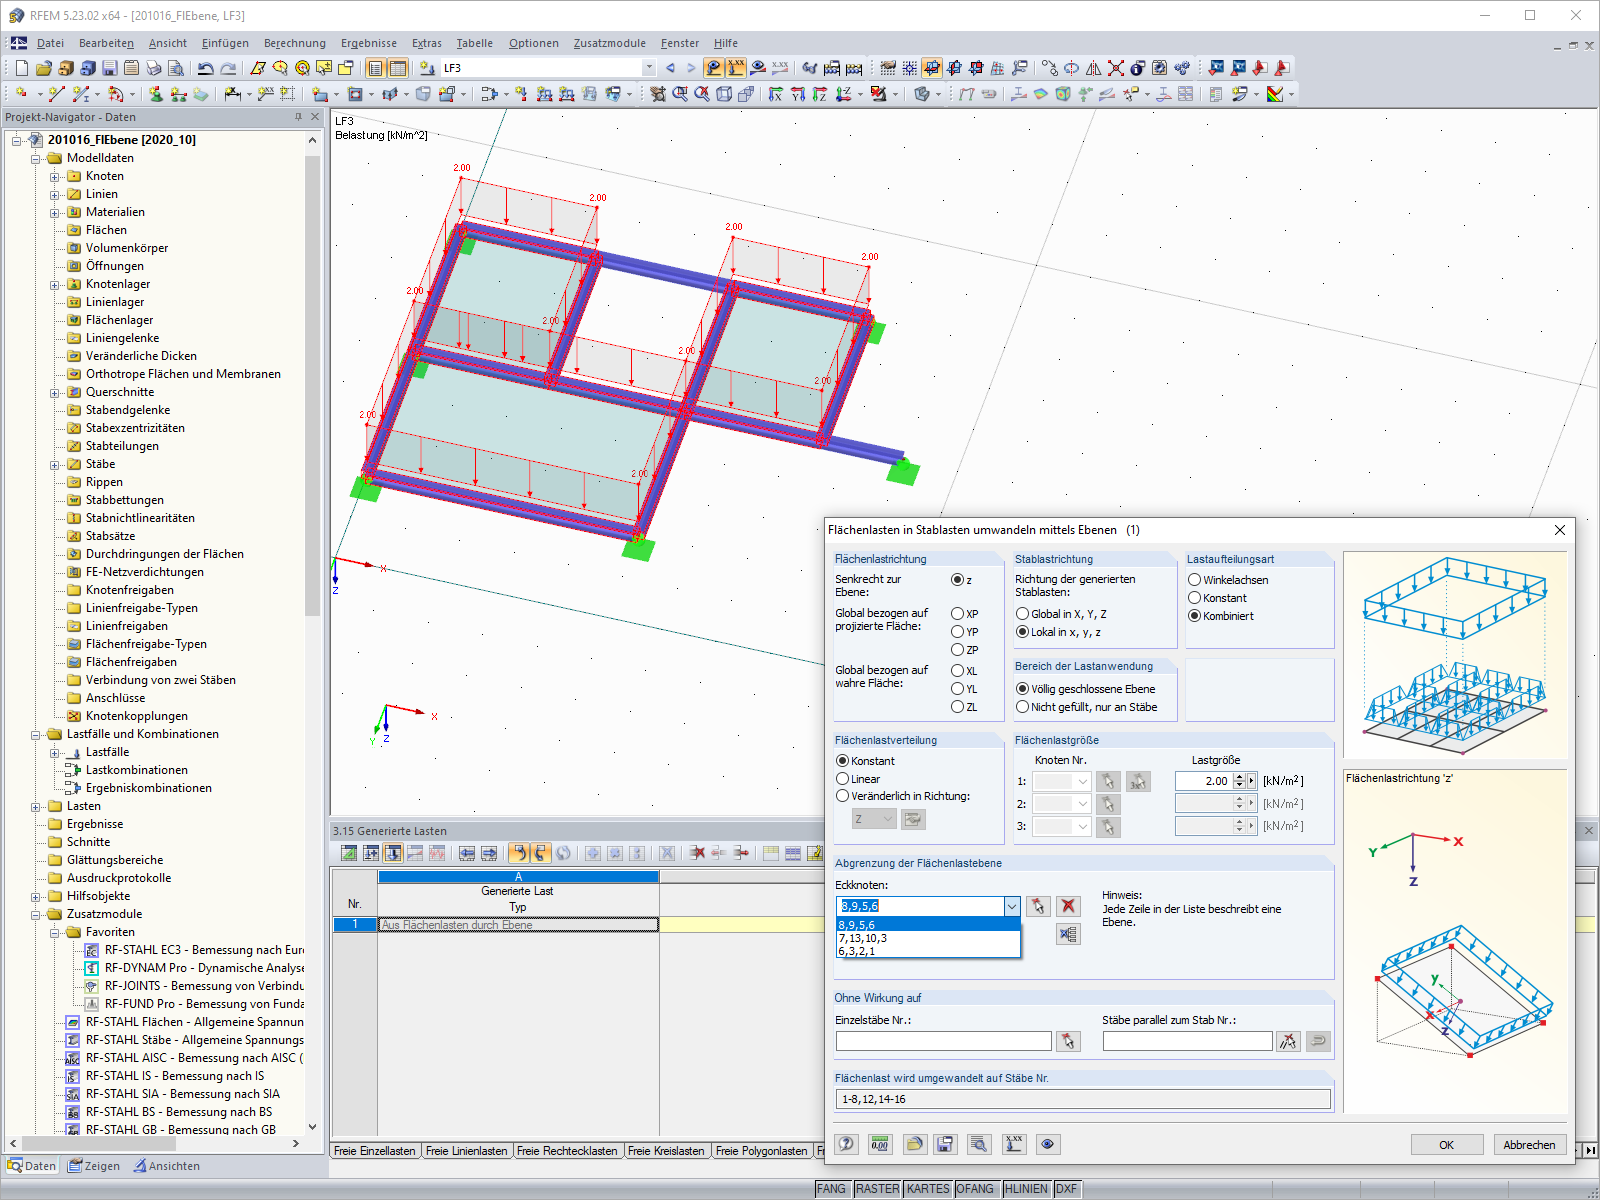The width and height of the screenshot is (1600, 1200).
Task: Click the Abbrechen button
Action: (x=1529, y=1144)
